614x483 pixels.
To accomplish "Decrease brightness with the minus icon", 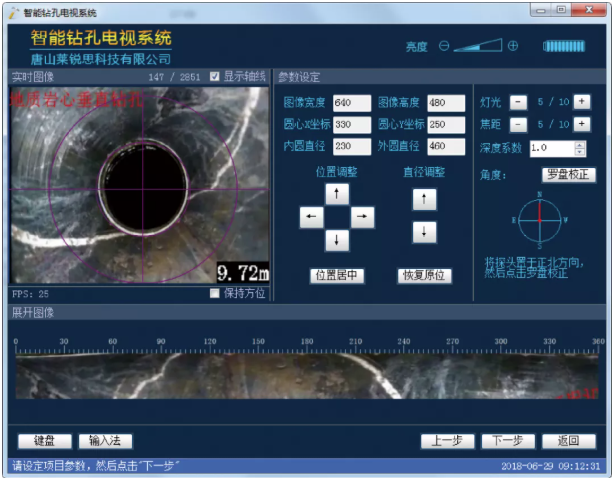I will point(444,46).
